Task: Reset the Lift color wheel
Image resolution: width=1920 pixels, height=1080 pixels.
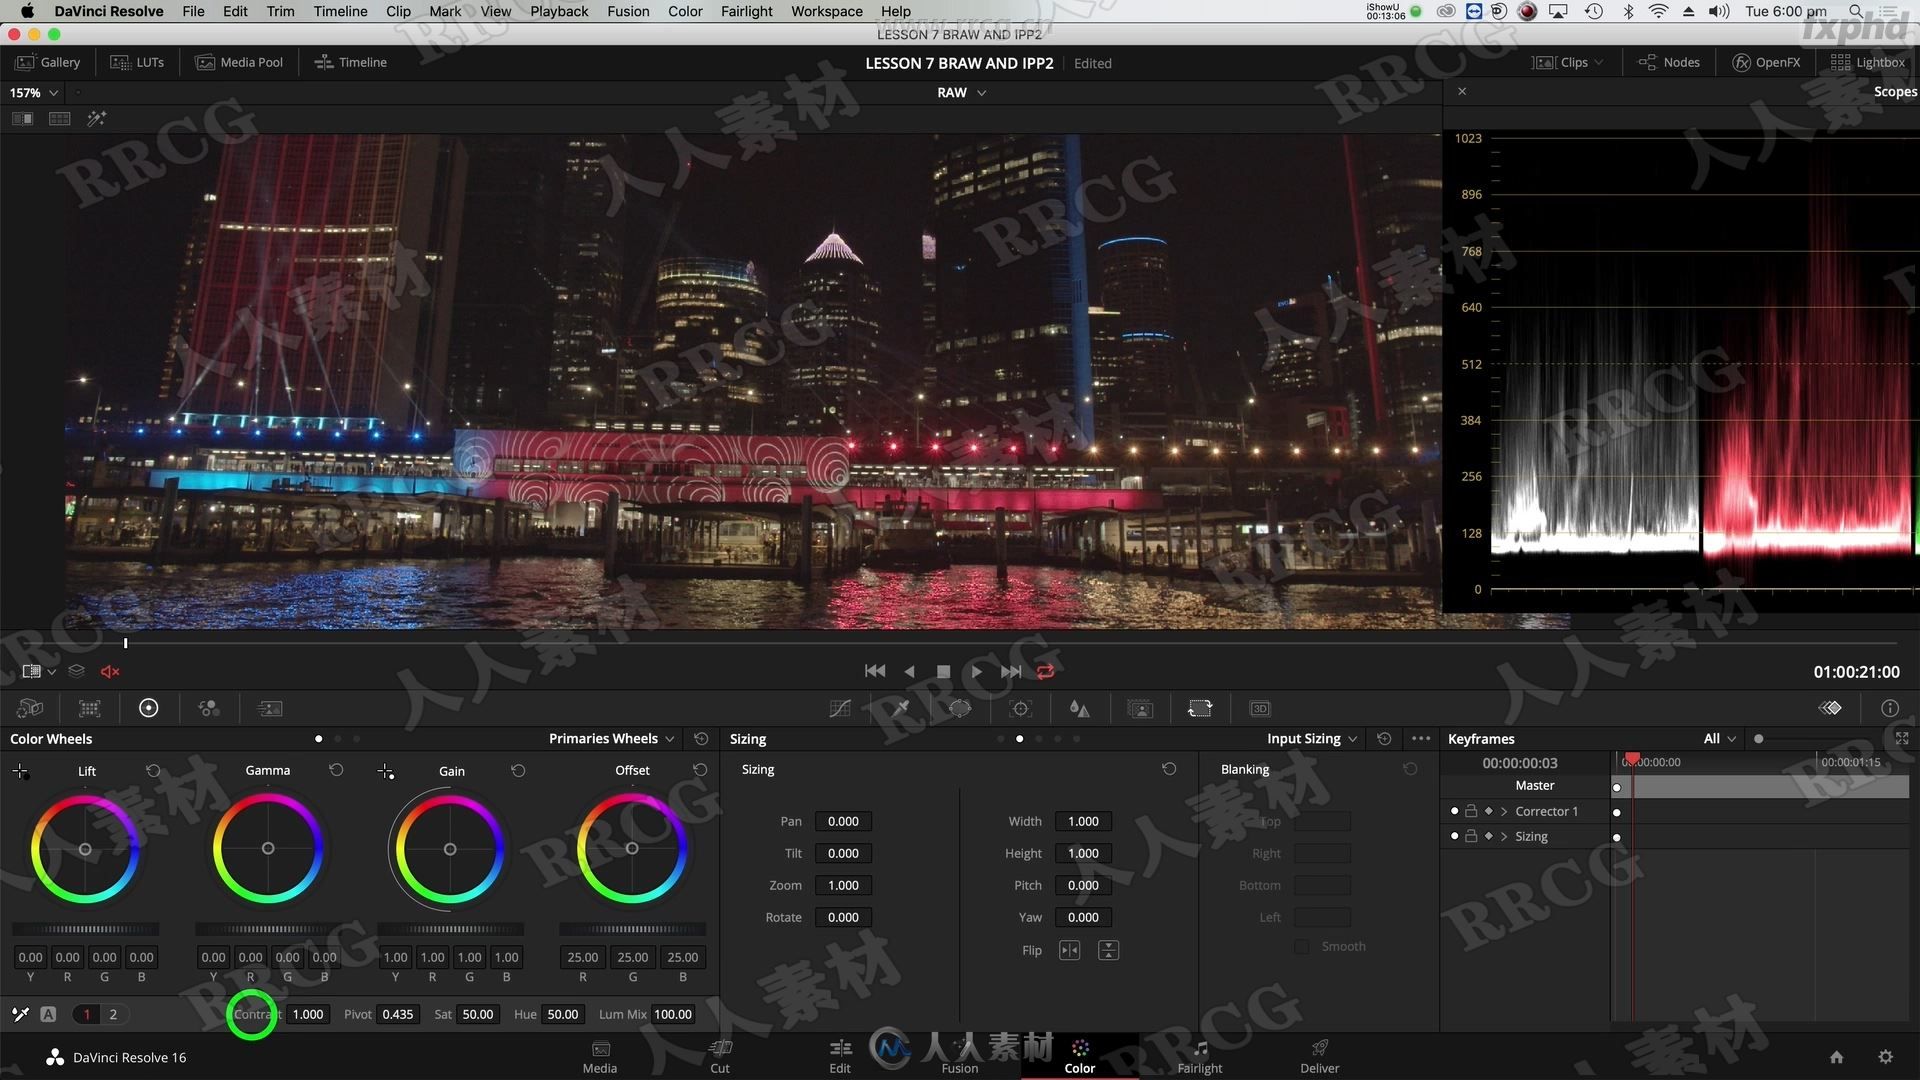Action: click(x=153, y=770)
